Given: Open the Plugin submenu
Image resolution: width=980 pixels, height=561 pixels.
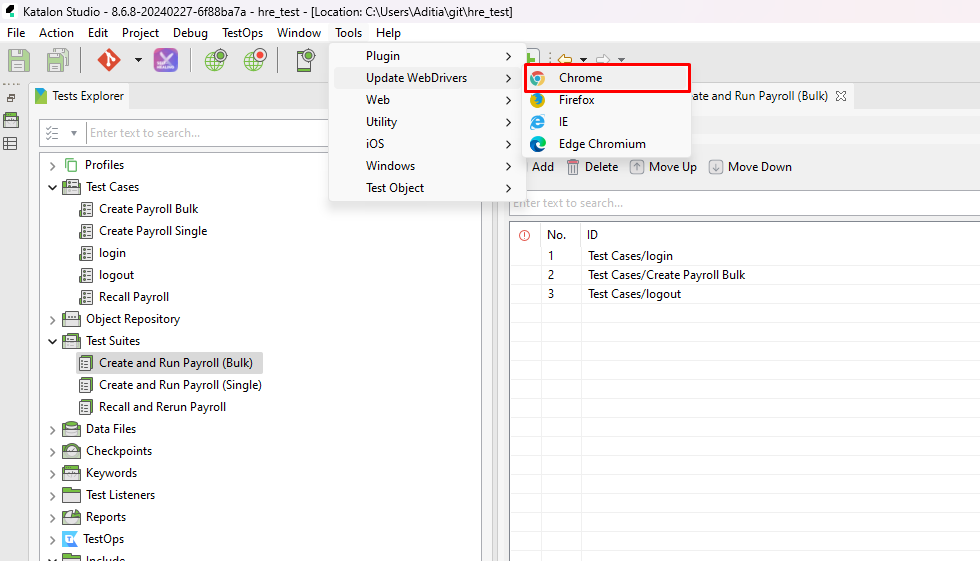Looking at the screenshot, I should tap(426, 56).
